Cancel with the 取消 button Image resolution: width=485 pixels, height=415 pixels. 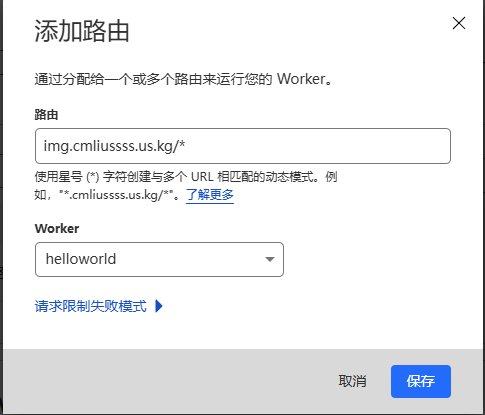pyautogui.click(x=352, y=381)
